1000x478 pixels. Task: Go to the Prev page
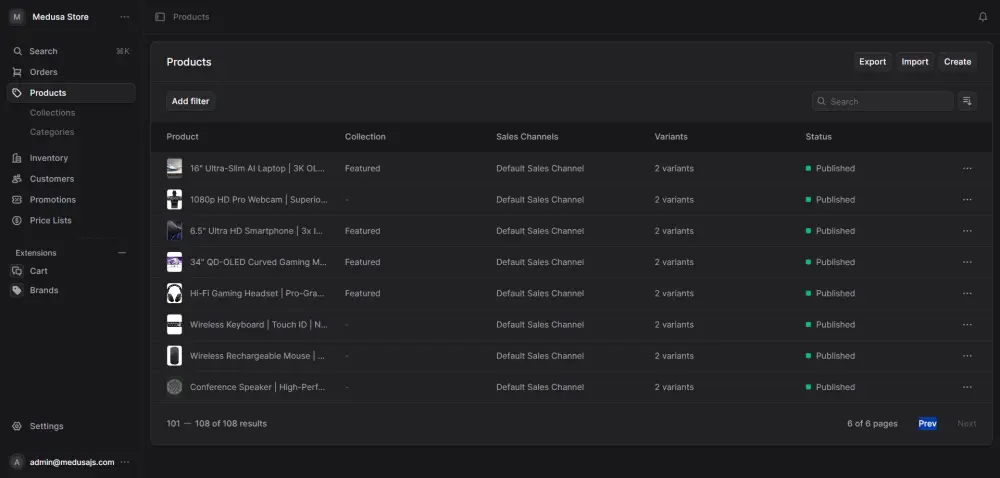pos(927,424)
